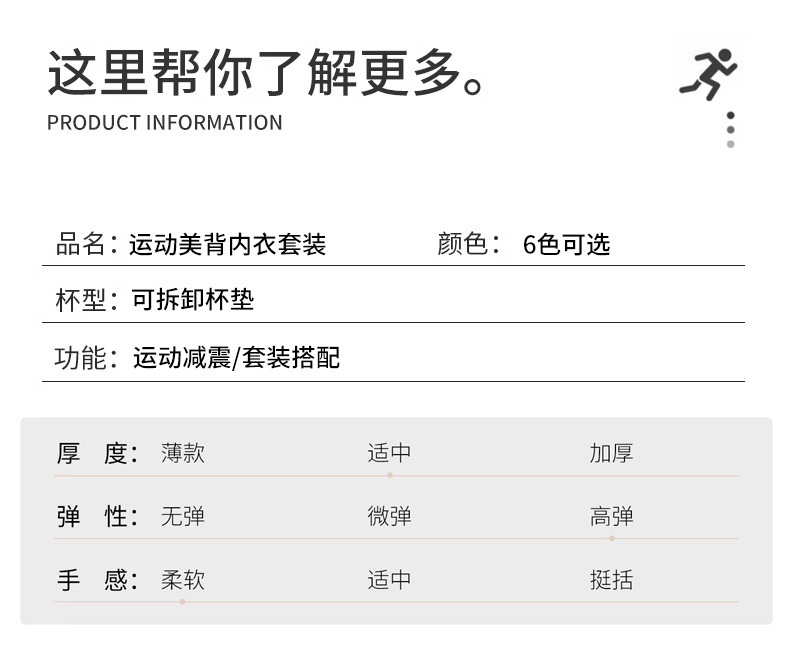The width and height of the screenshot is (790, 648).
Task: Click the heading 这里帮你了解更多
Action: (266, 71)
